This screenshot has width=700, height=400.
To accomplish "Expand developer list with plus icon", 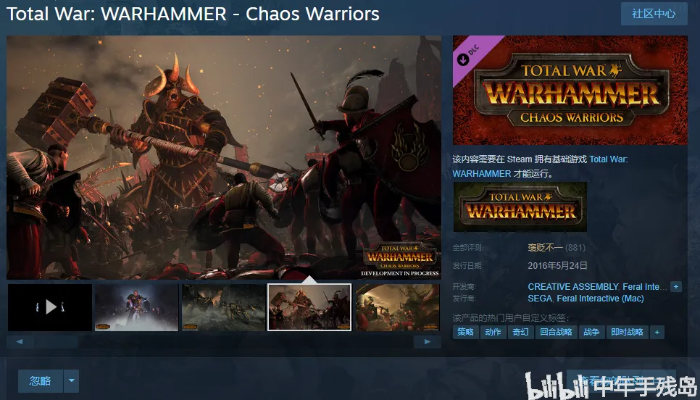I will click(675, 287).
